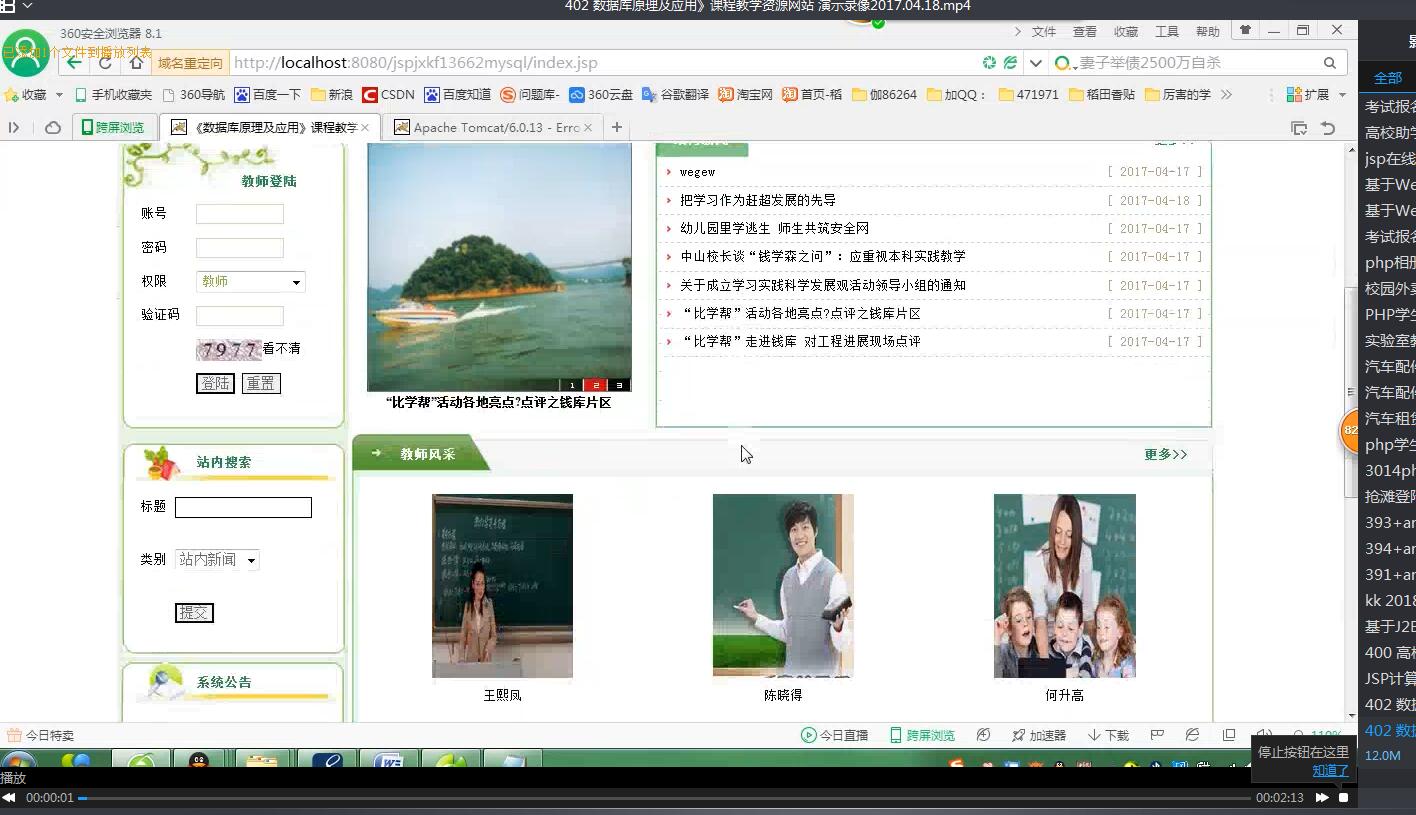Open the 百度知道 bookmark

pyautogui.click(x=457, y=94)
